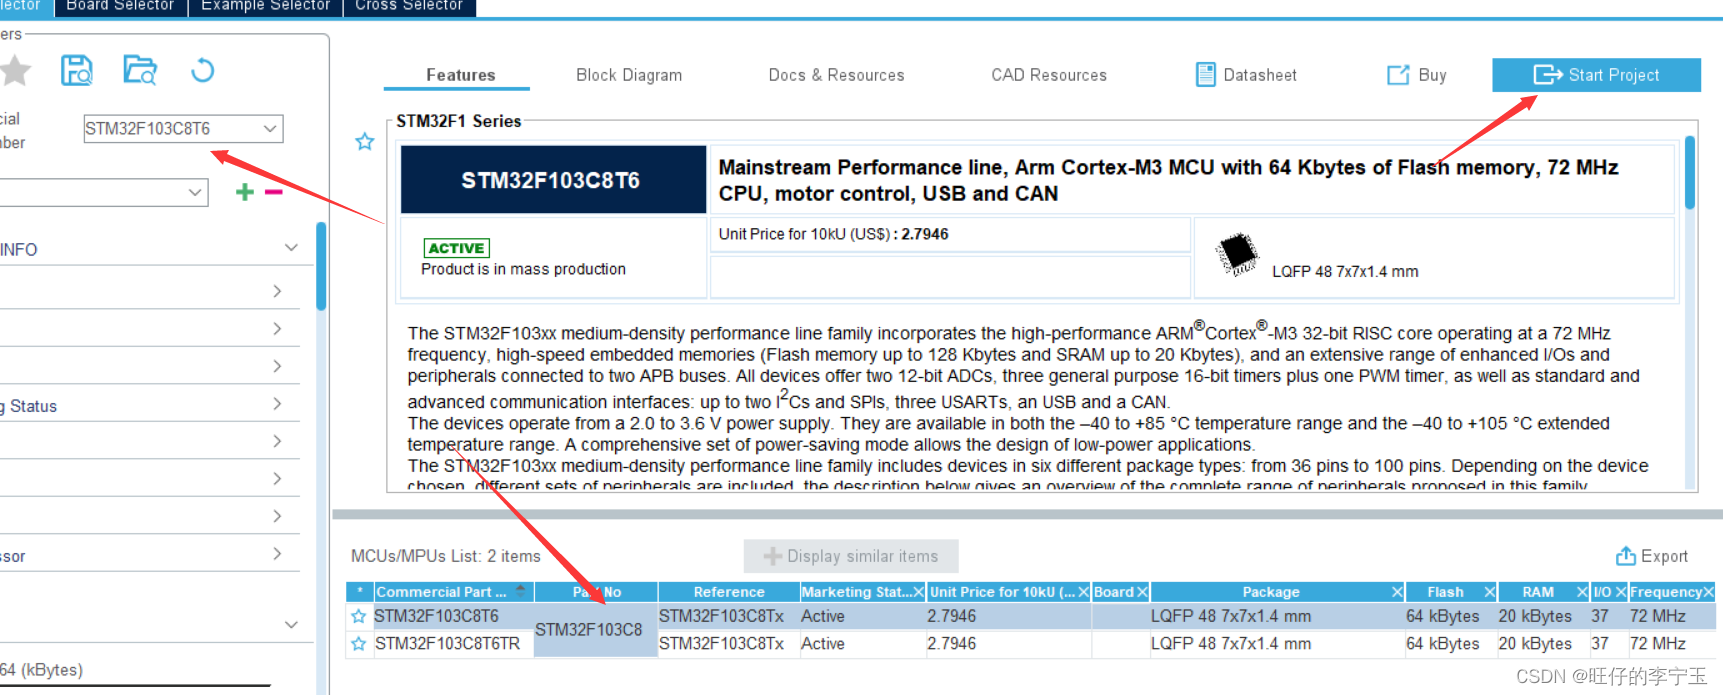
Task: Open the Datasheet link
Action: coord(1260,75)
